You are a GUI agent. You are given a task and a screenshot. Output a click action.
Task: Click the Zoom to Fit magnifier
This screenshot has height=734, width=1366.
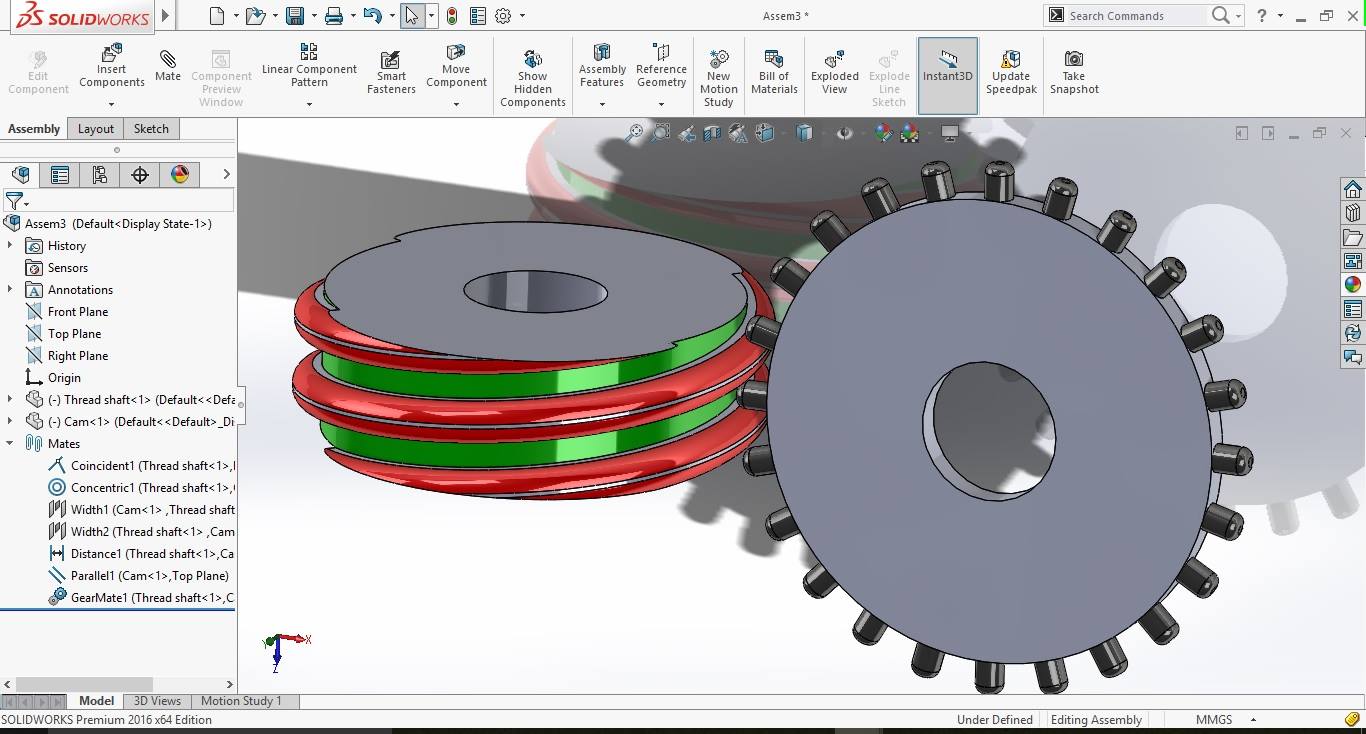634,133
